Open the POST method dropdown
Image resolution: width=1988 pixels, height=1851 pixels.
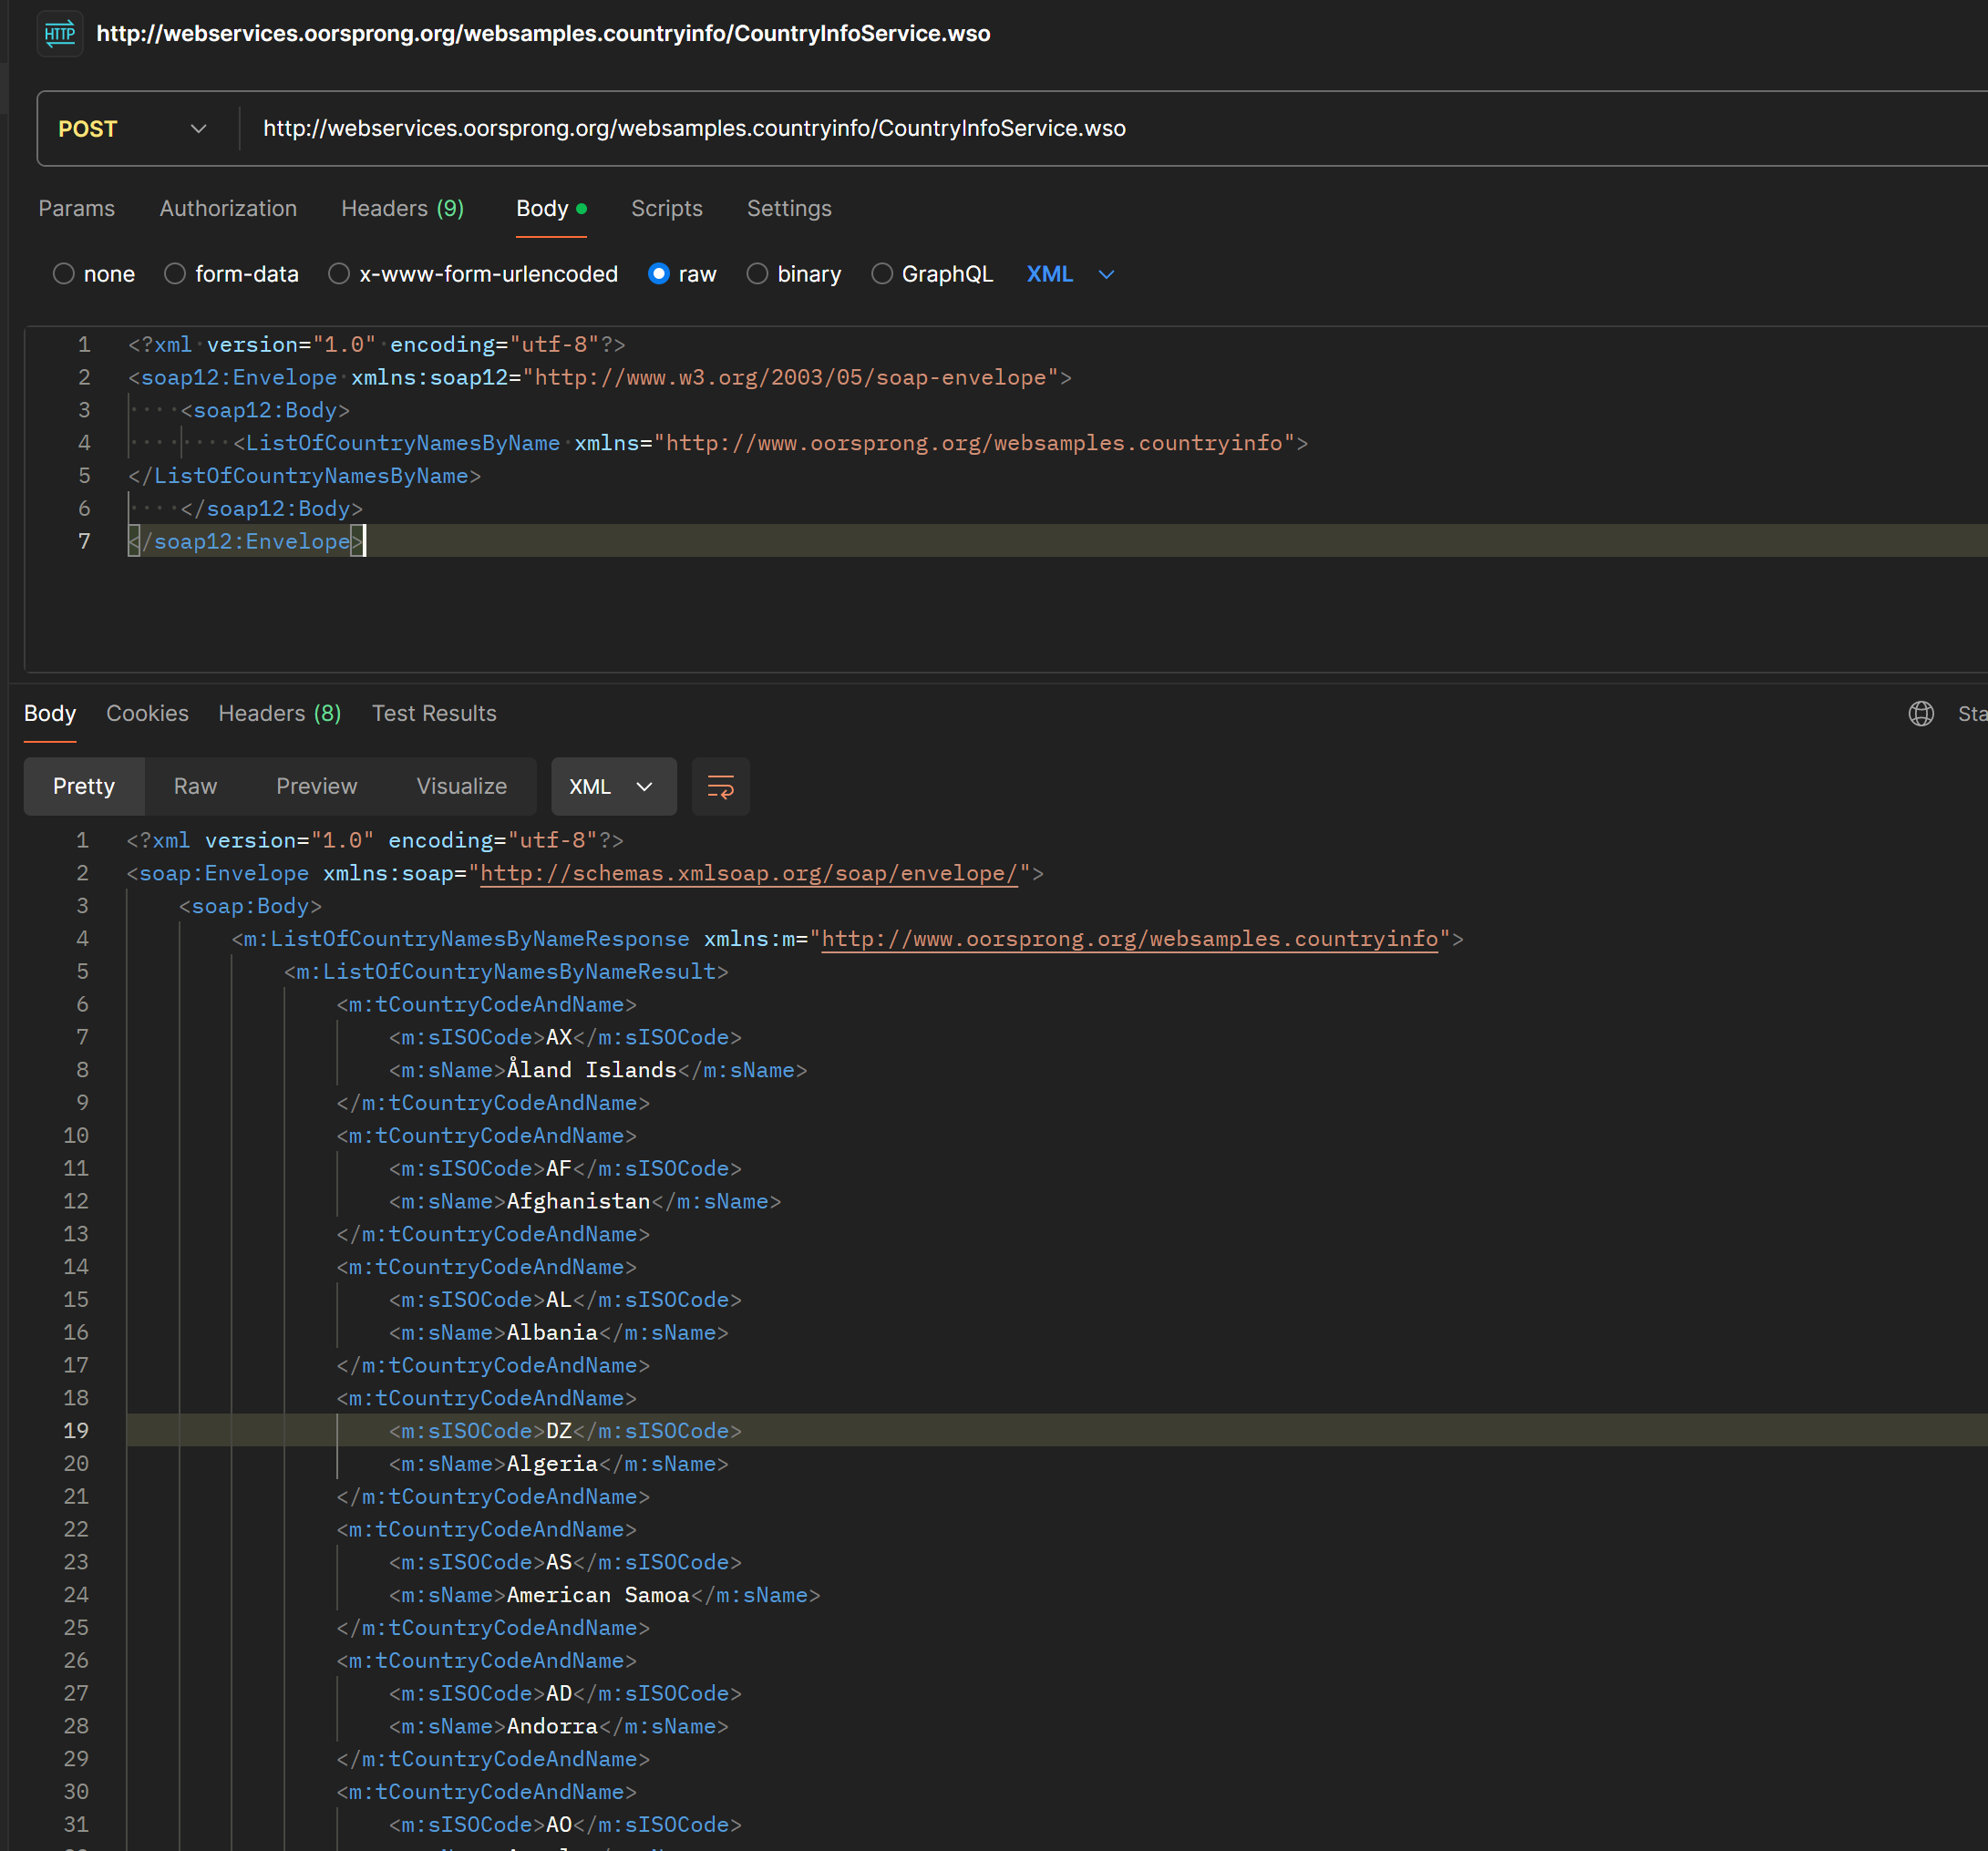tap(133, 129)
